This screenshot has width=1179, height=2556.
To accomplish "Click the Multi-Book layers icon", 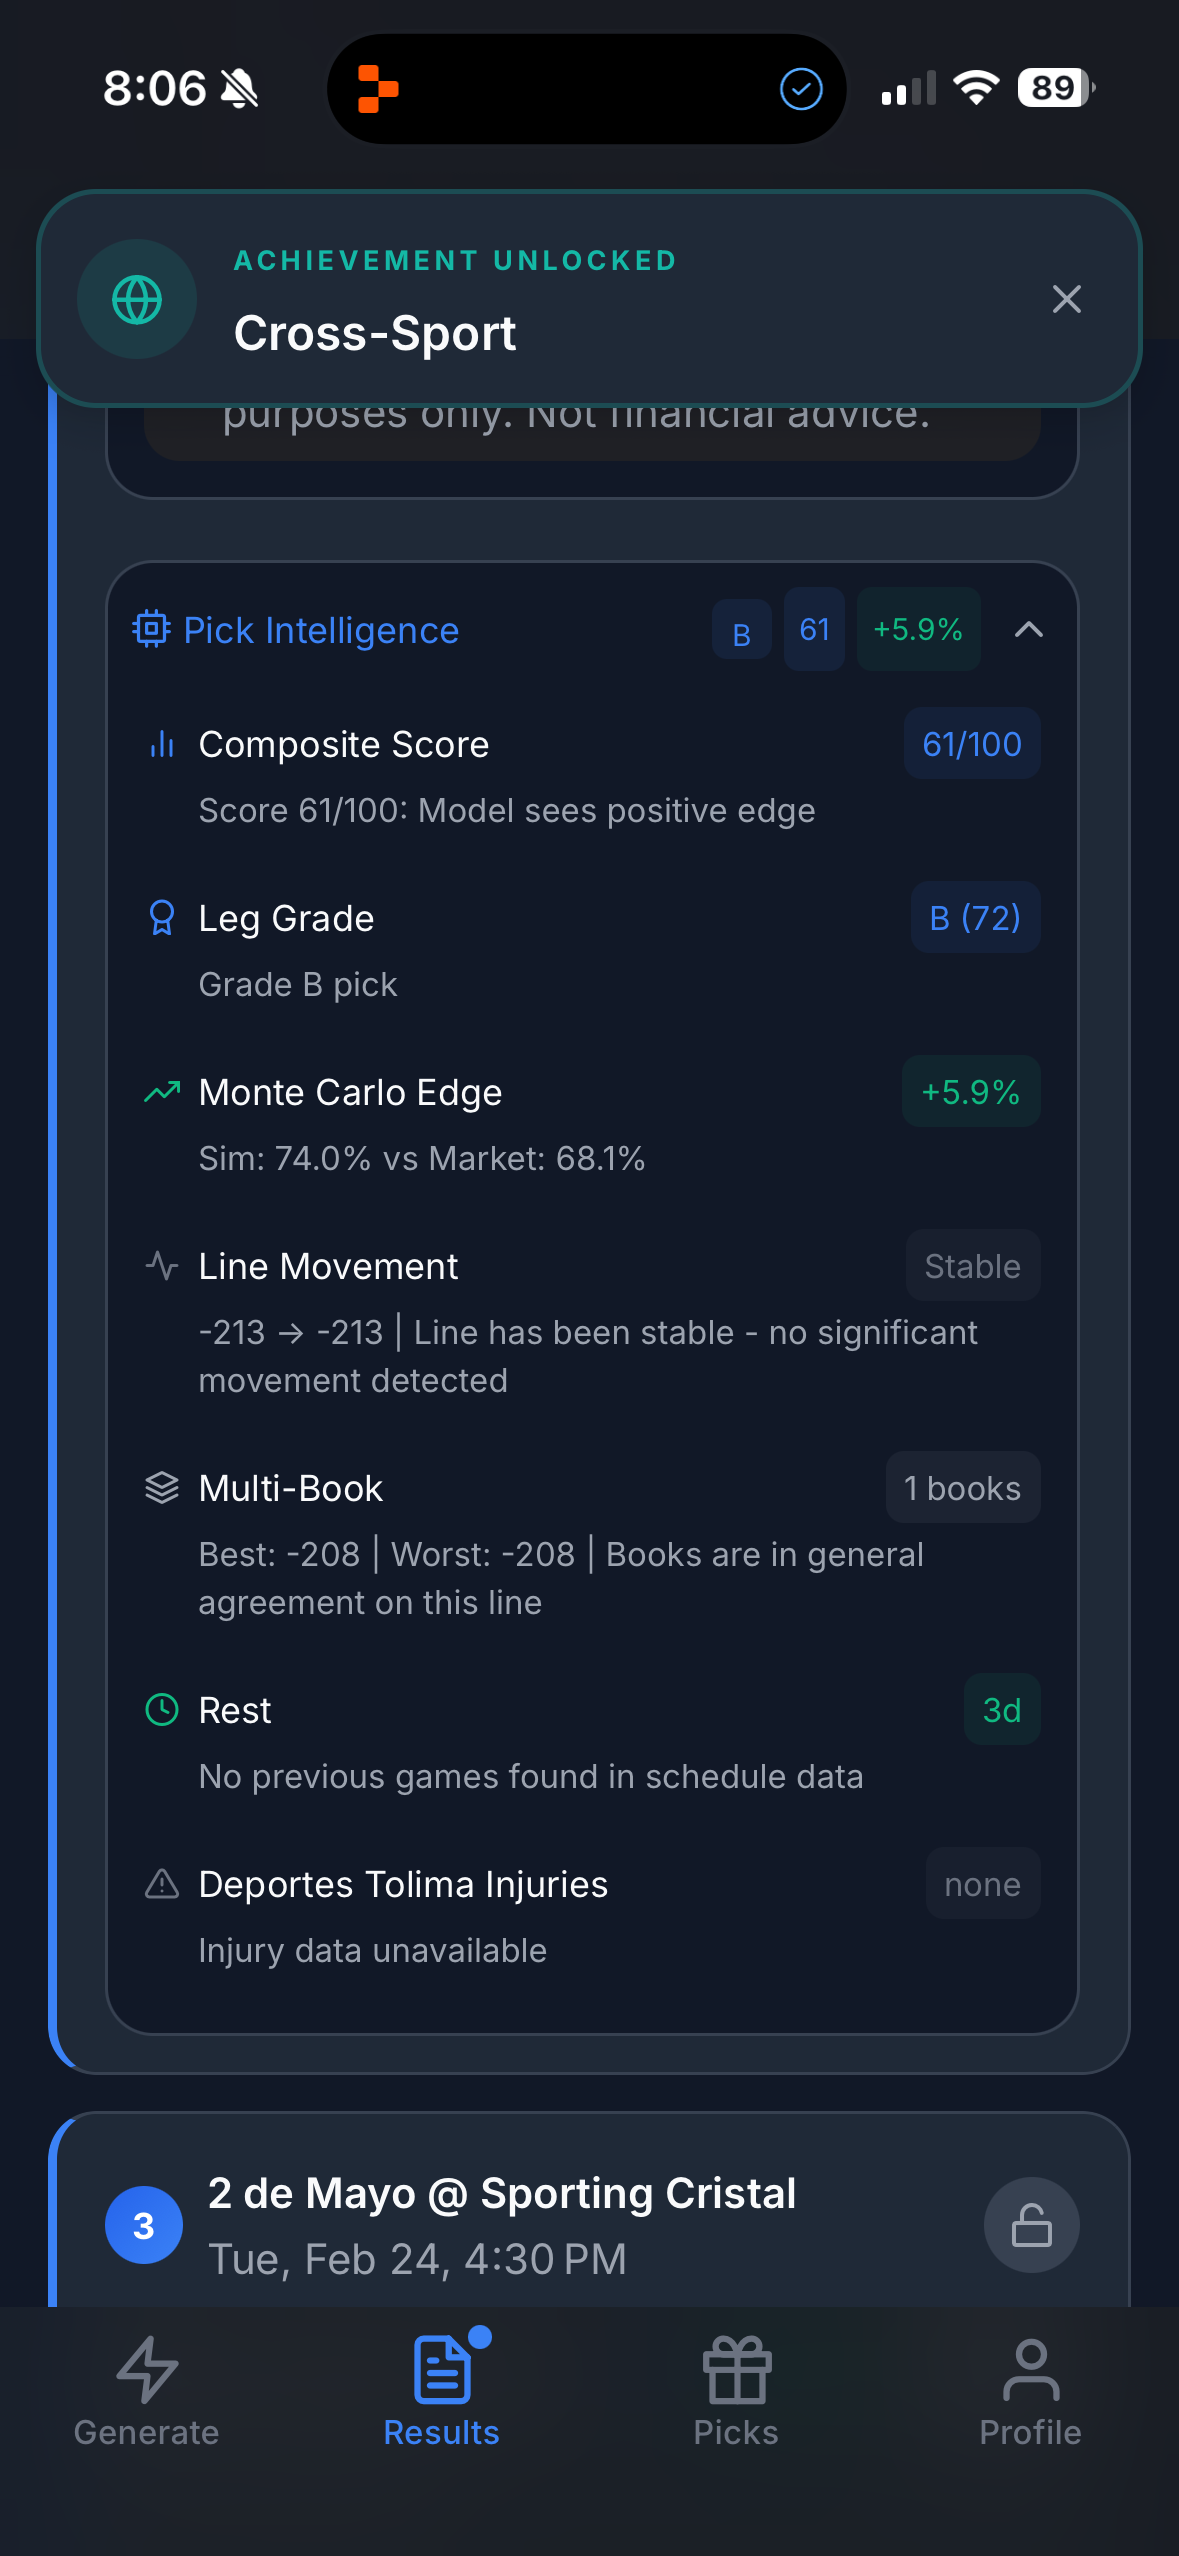I will pos(161,1487).
